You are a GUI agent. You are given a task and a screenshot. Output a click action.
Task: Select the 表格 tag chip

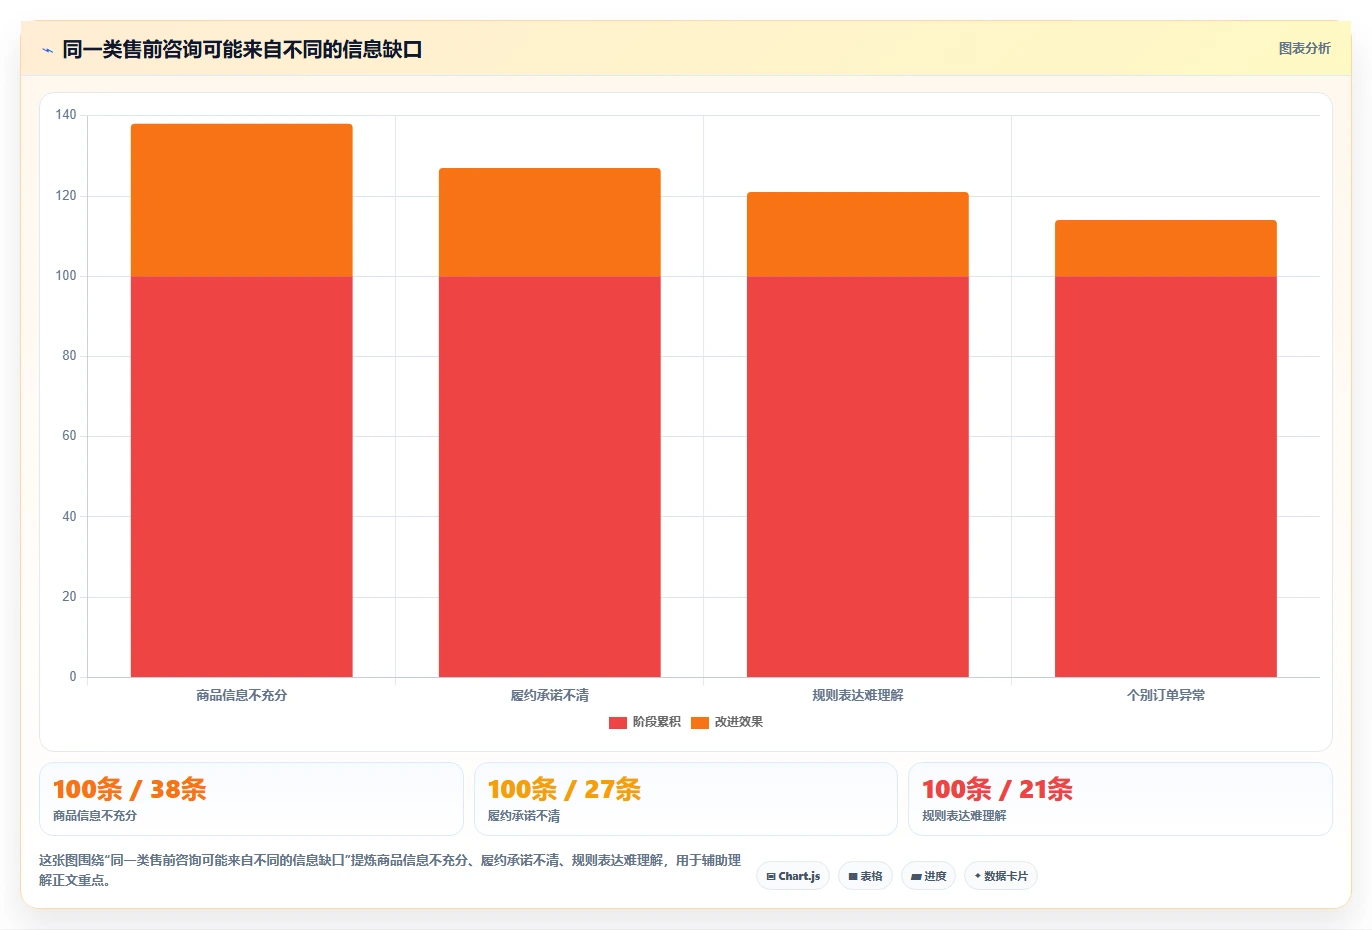[x=866, y=876]
